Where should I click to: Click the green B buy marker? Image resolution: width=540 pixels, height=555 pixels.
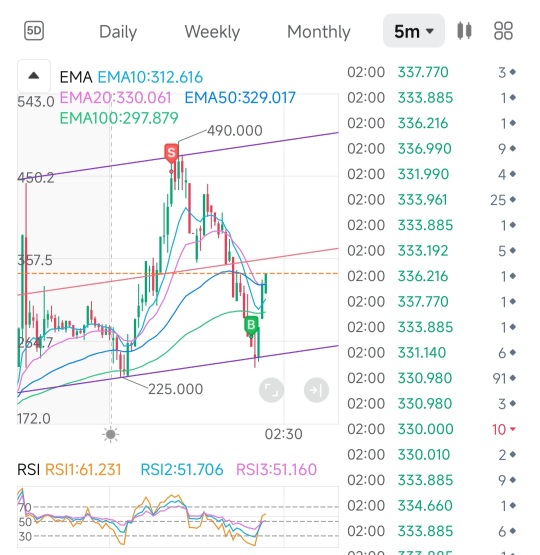251,325
